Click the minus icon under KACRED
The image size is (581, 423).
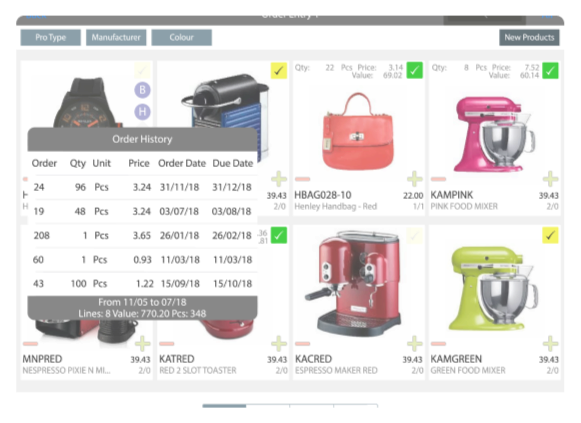[302, 344]
